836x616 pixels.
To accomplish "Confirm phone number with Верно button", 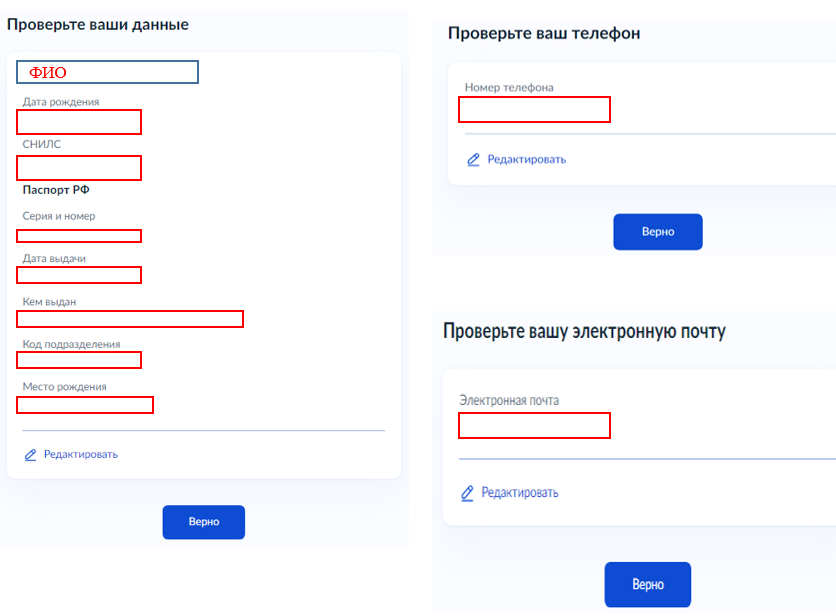I will click(x=658, y=231).
